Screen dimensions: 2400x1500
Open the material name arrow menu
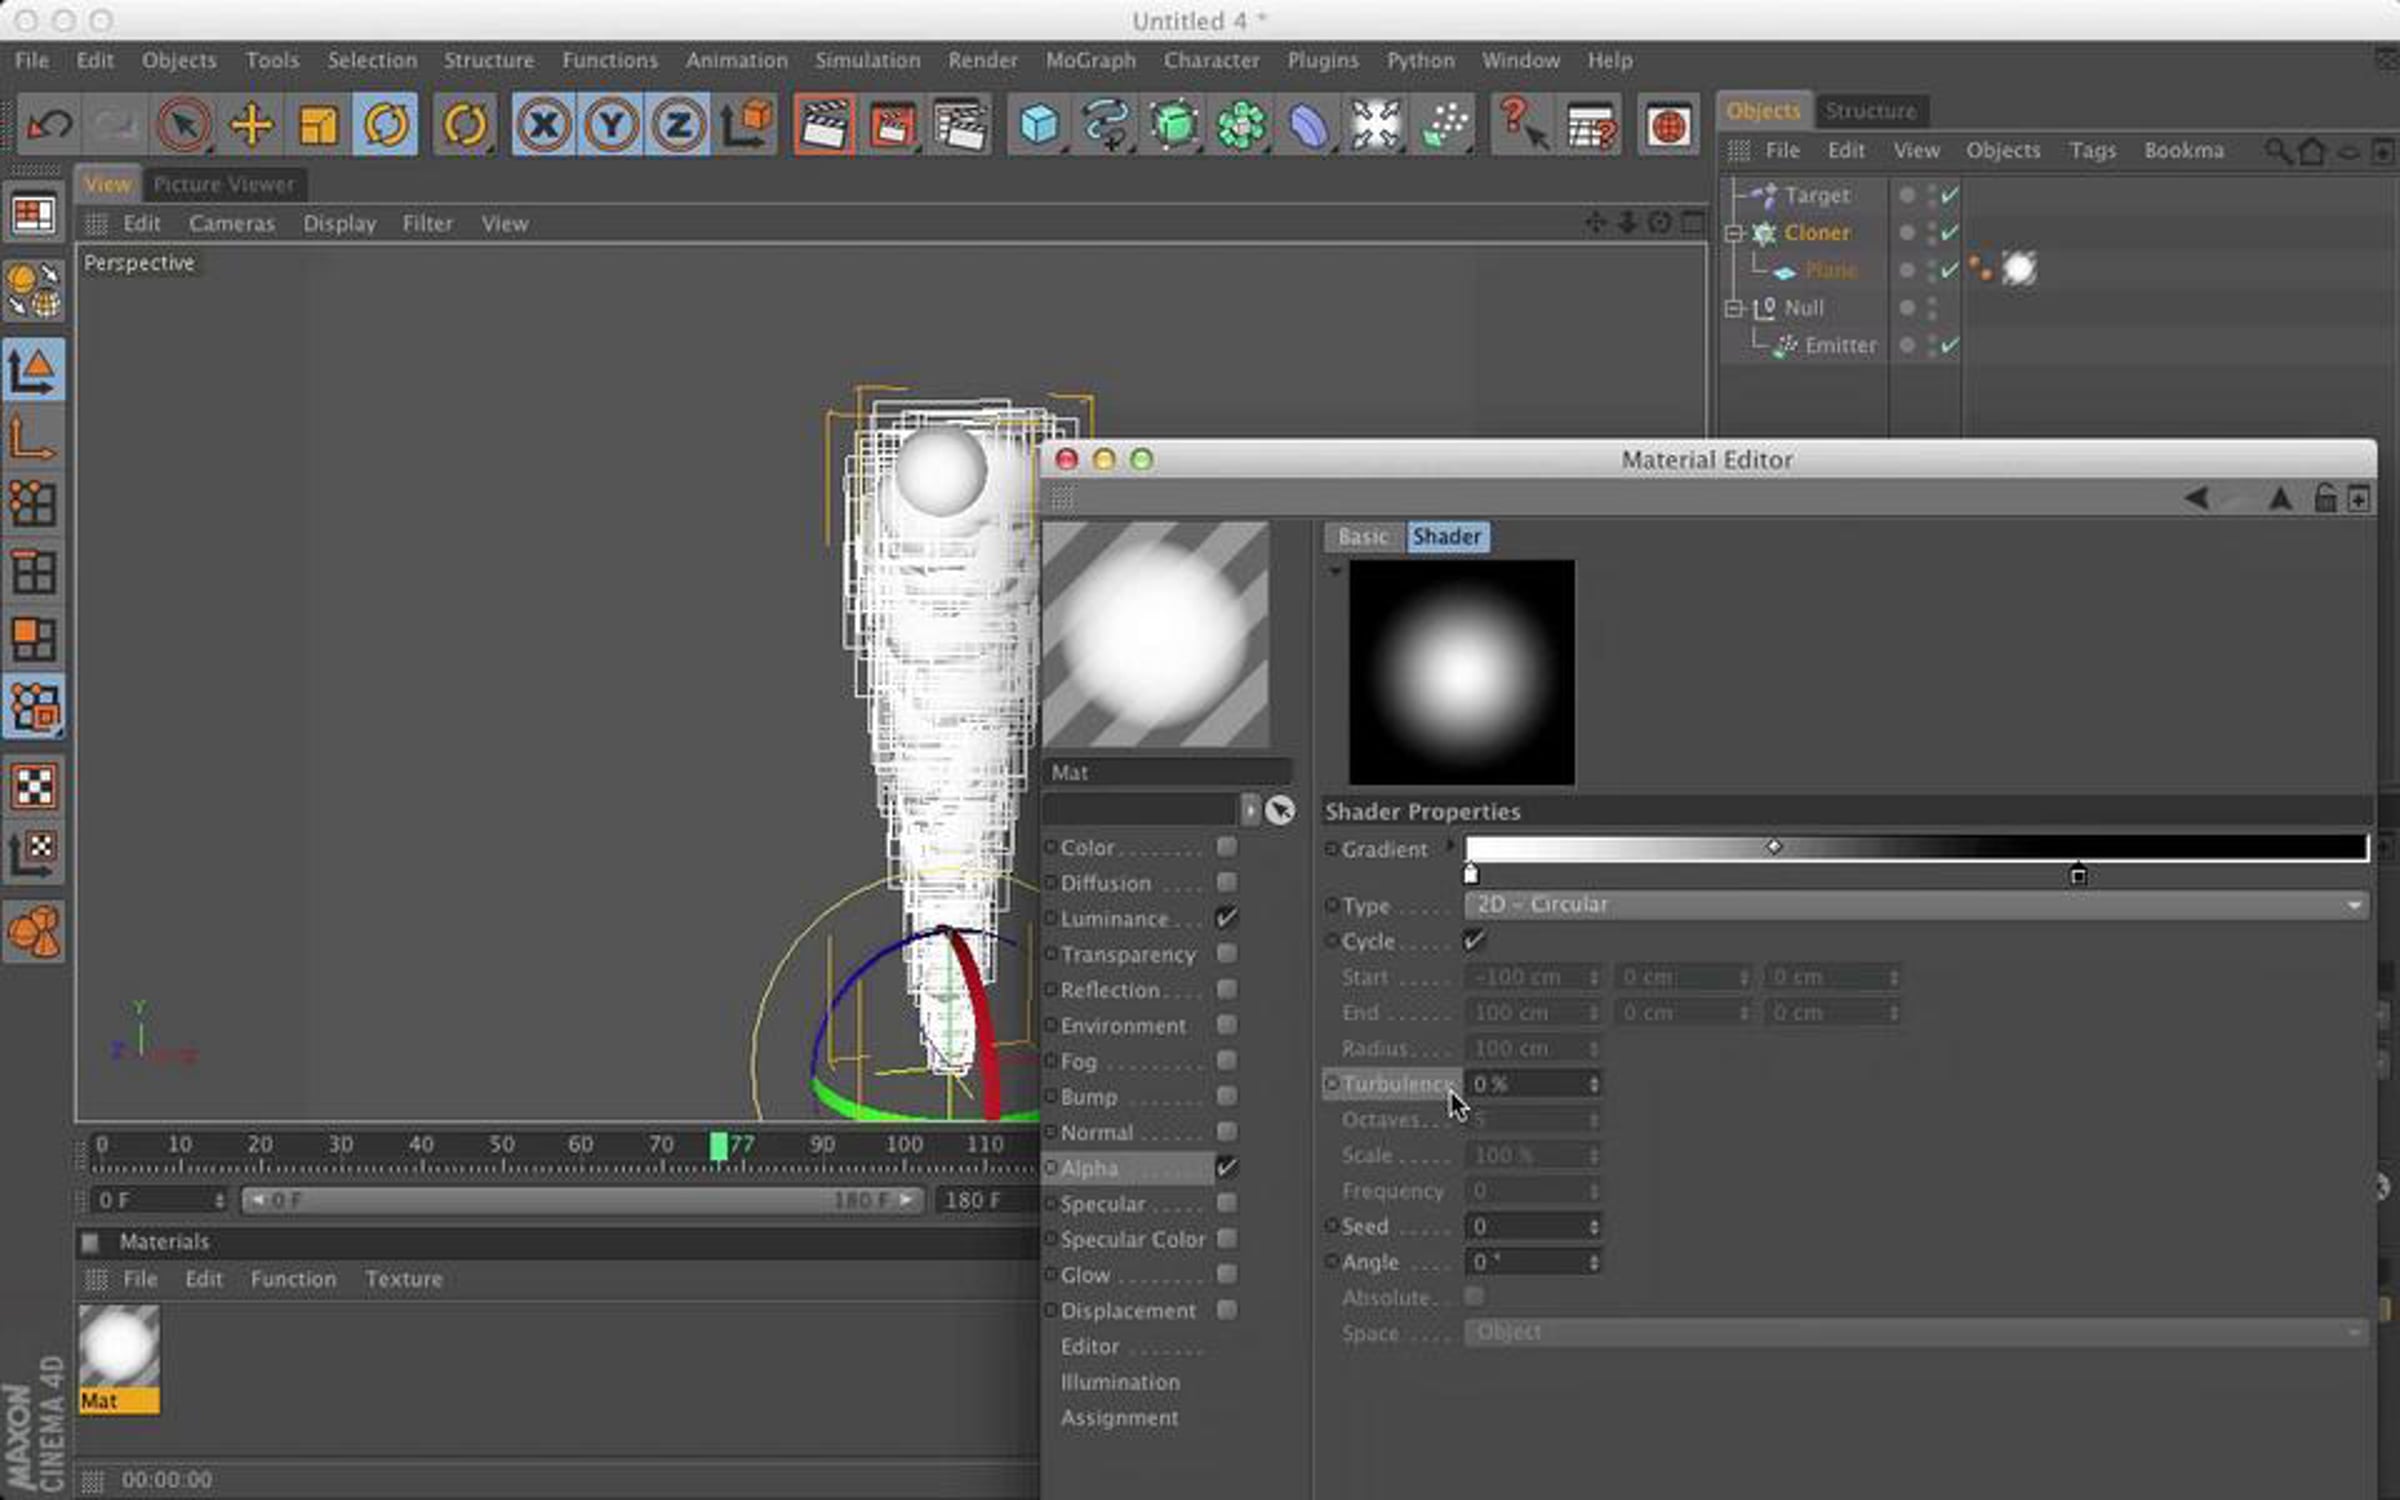[x=1249, y=809]
